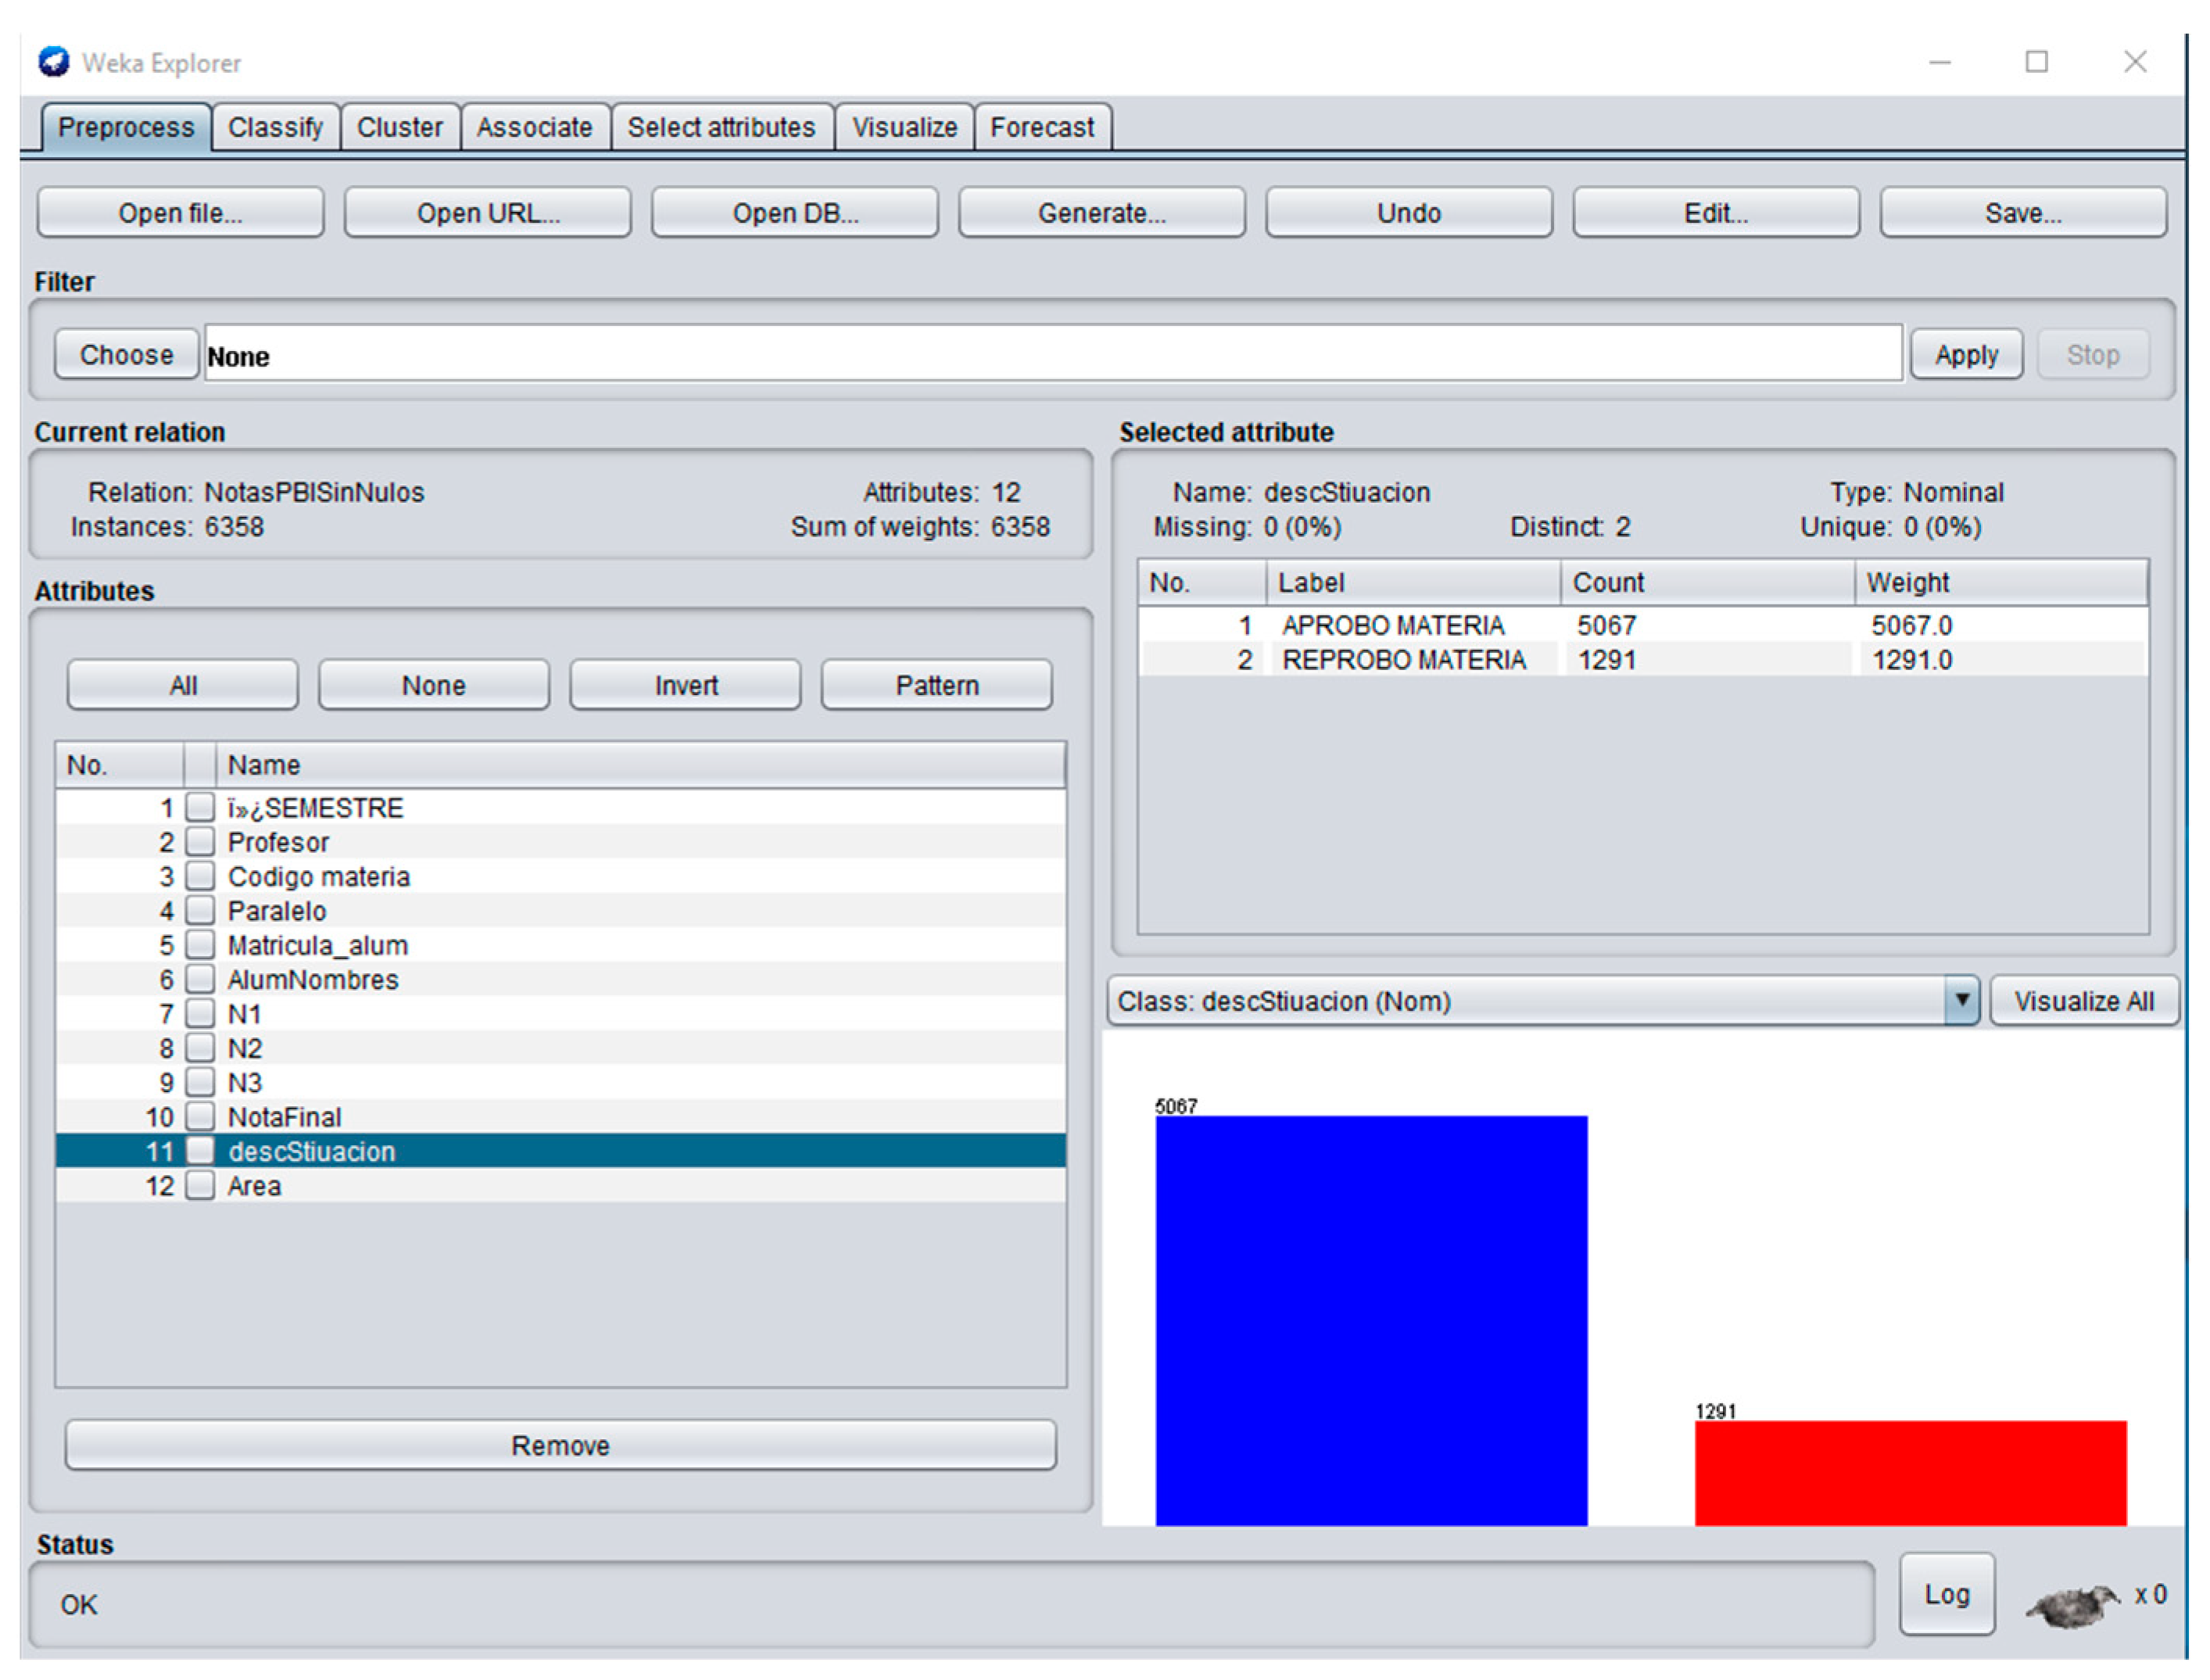Tick the checkbox for Profesor attribute
The height and width of the screenshot is (1680, 2210).
pyautogui.click(x=201, y=842)
